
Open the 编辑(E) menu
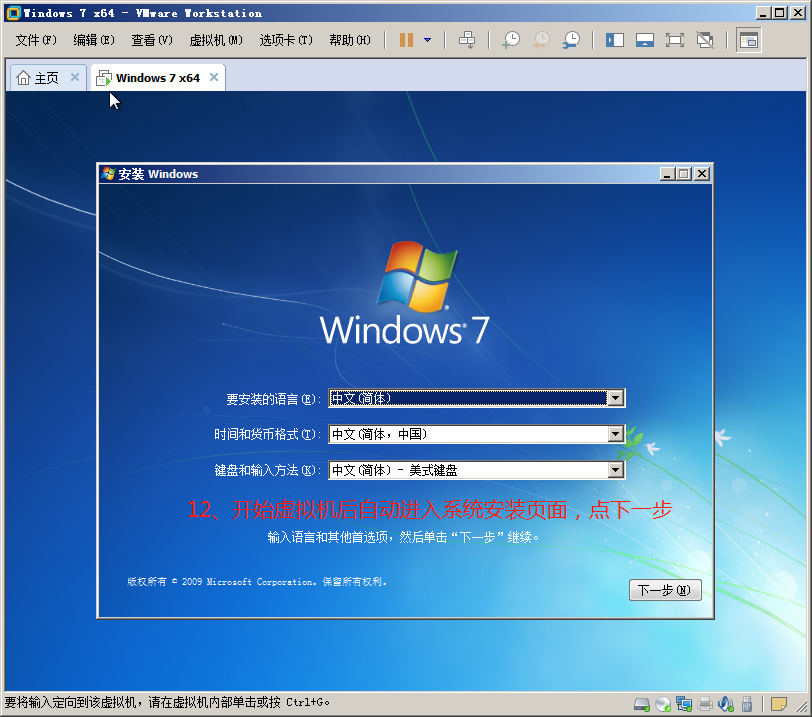click(x=94, y=40)
